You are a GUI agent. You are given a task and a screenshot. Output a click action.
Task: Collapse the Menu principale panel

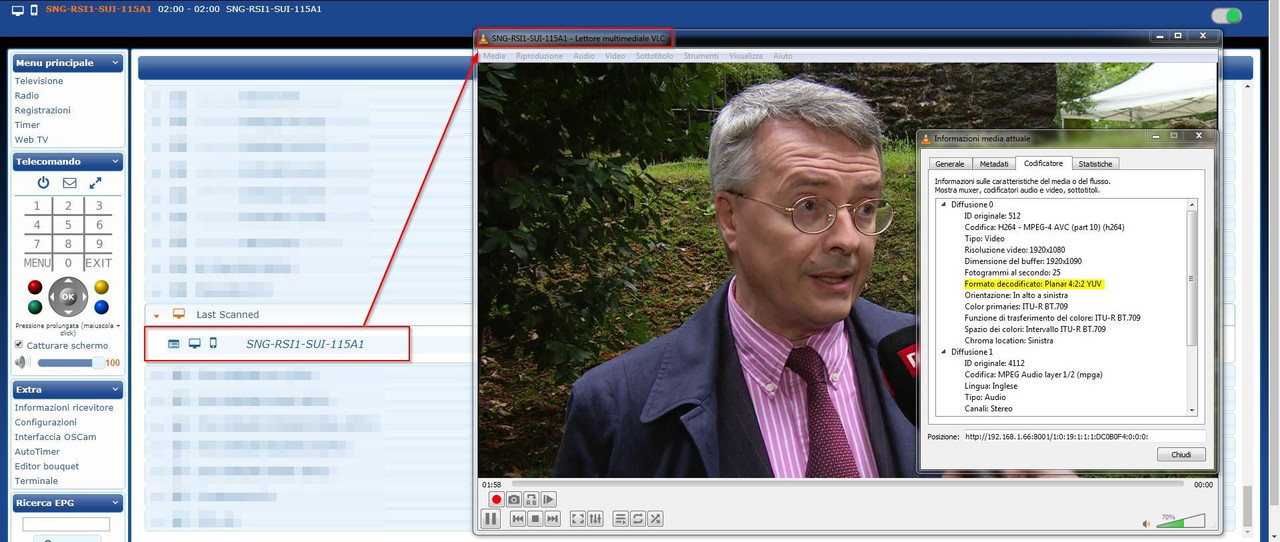click(x=116, y=63)
